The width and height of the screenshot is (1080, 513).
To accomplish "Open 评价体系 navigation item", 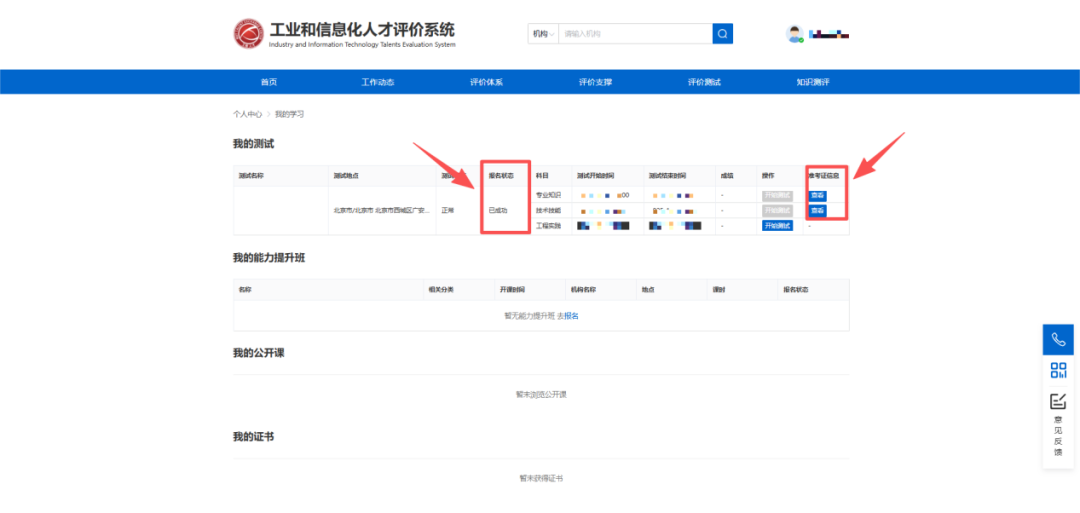I will pyautogui.click(x=486, y=82).
